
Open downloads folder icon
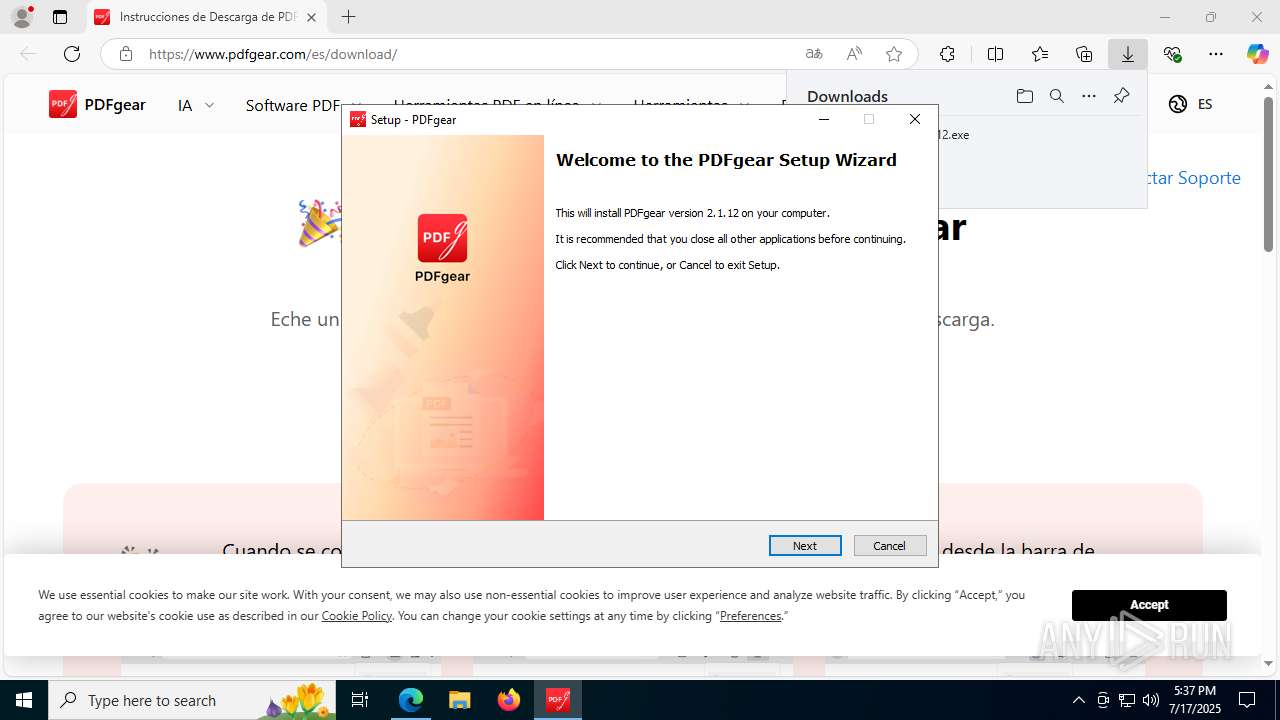click(1025, 96)
